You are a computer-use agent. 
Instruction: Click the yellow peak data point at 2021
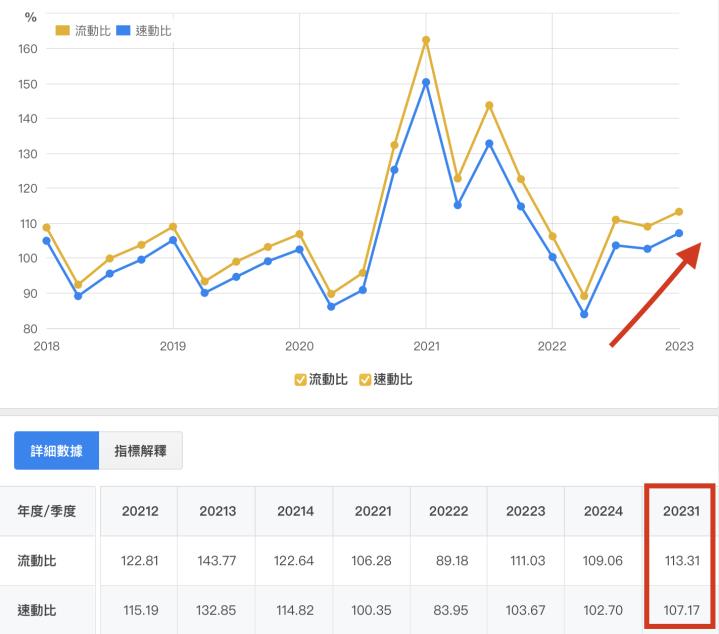[426, 40]
